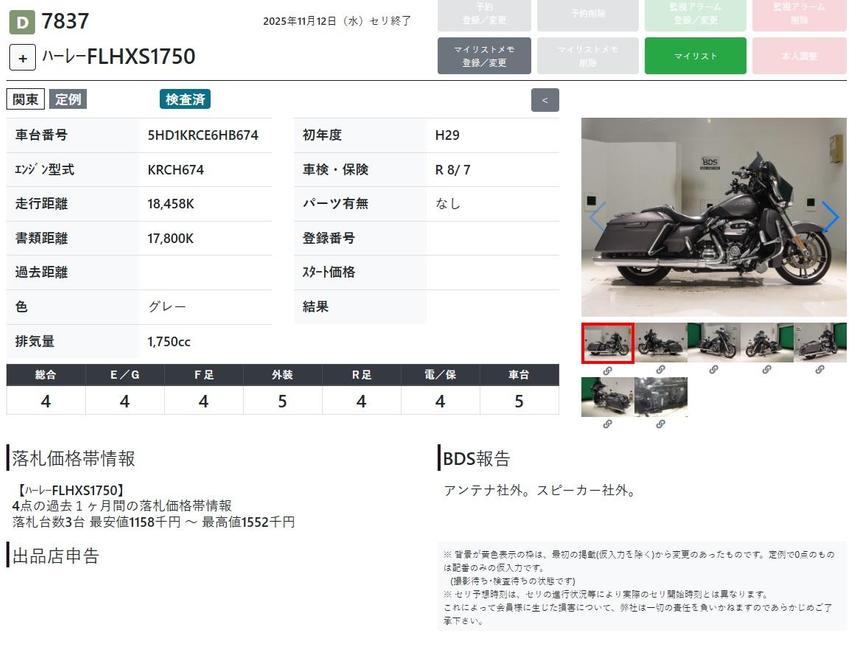Click the plus icon beside ハーレーFLHXS1750
Image resolution: width=861 pixels, height=665 pixels.
(x=22, y=57)
